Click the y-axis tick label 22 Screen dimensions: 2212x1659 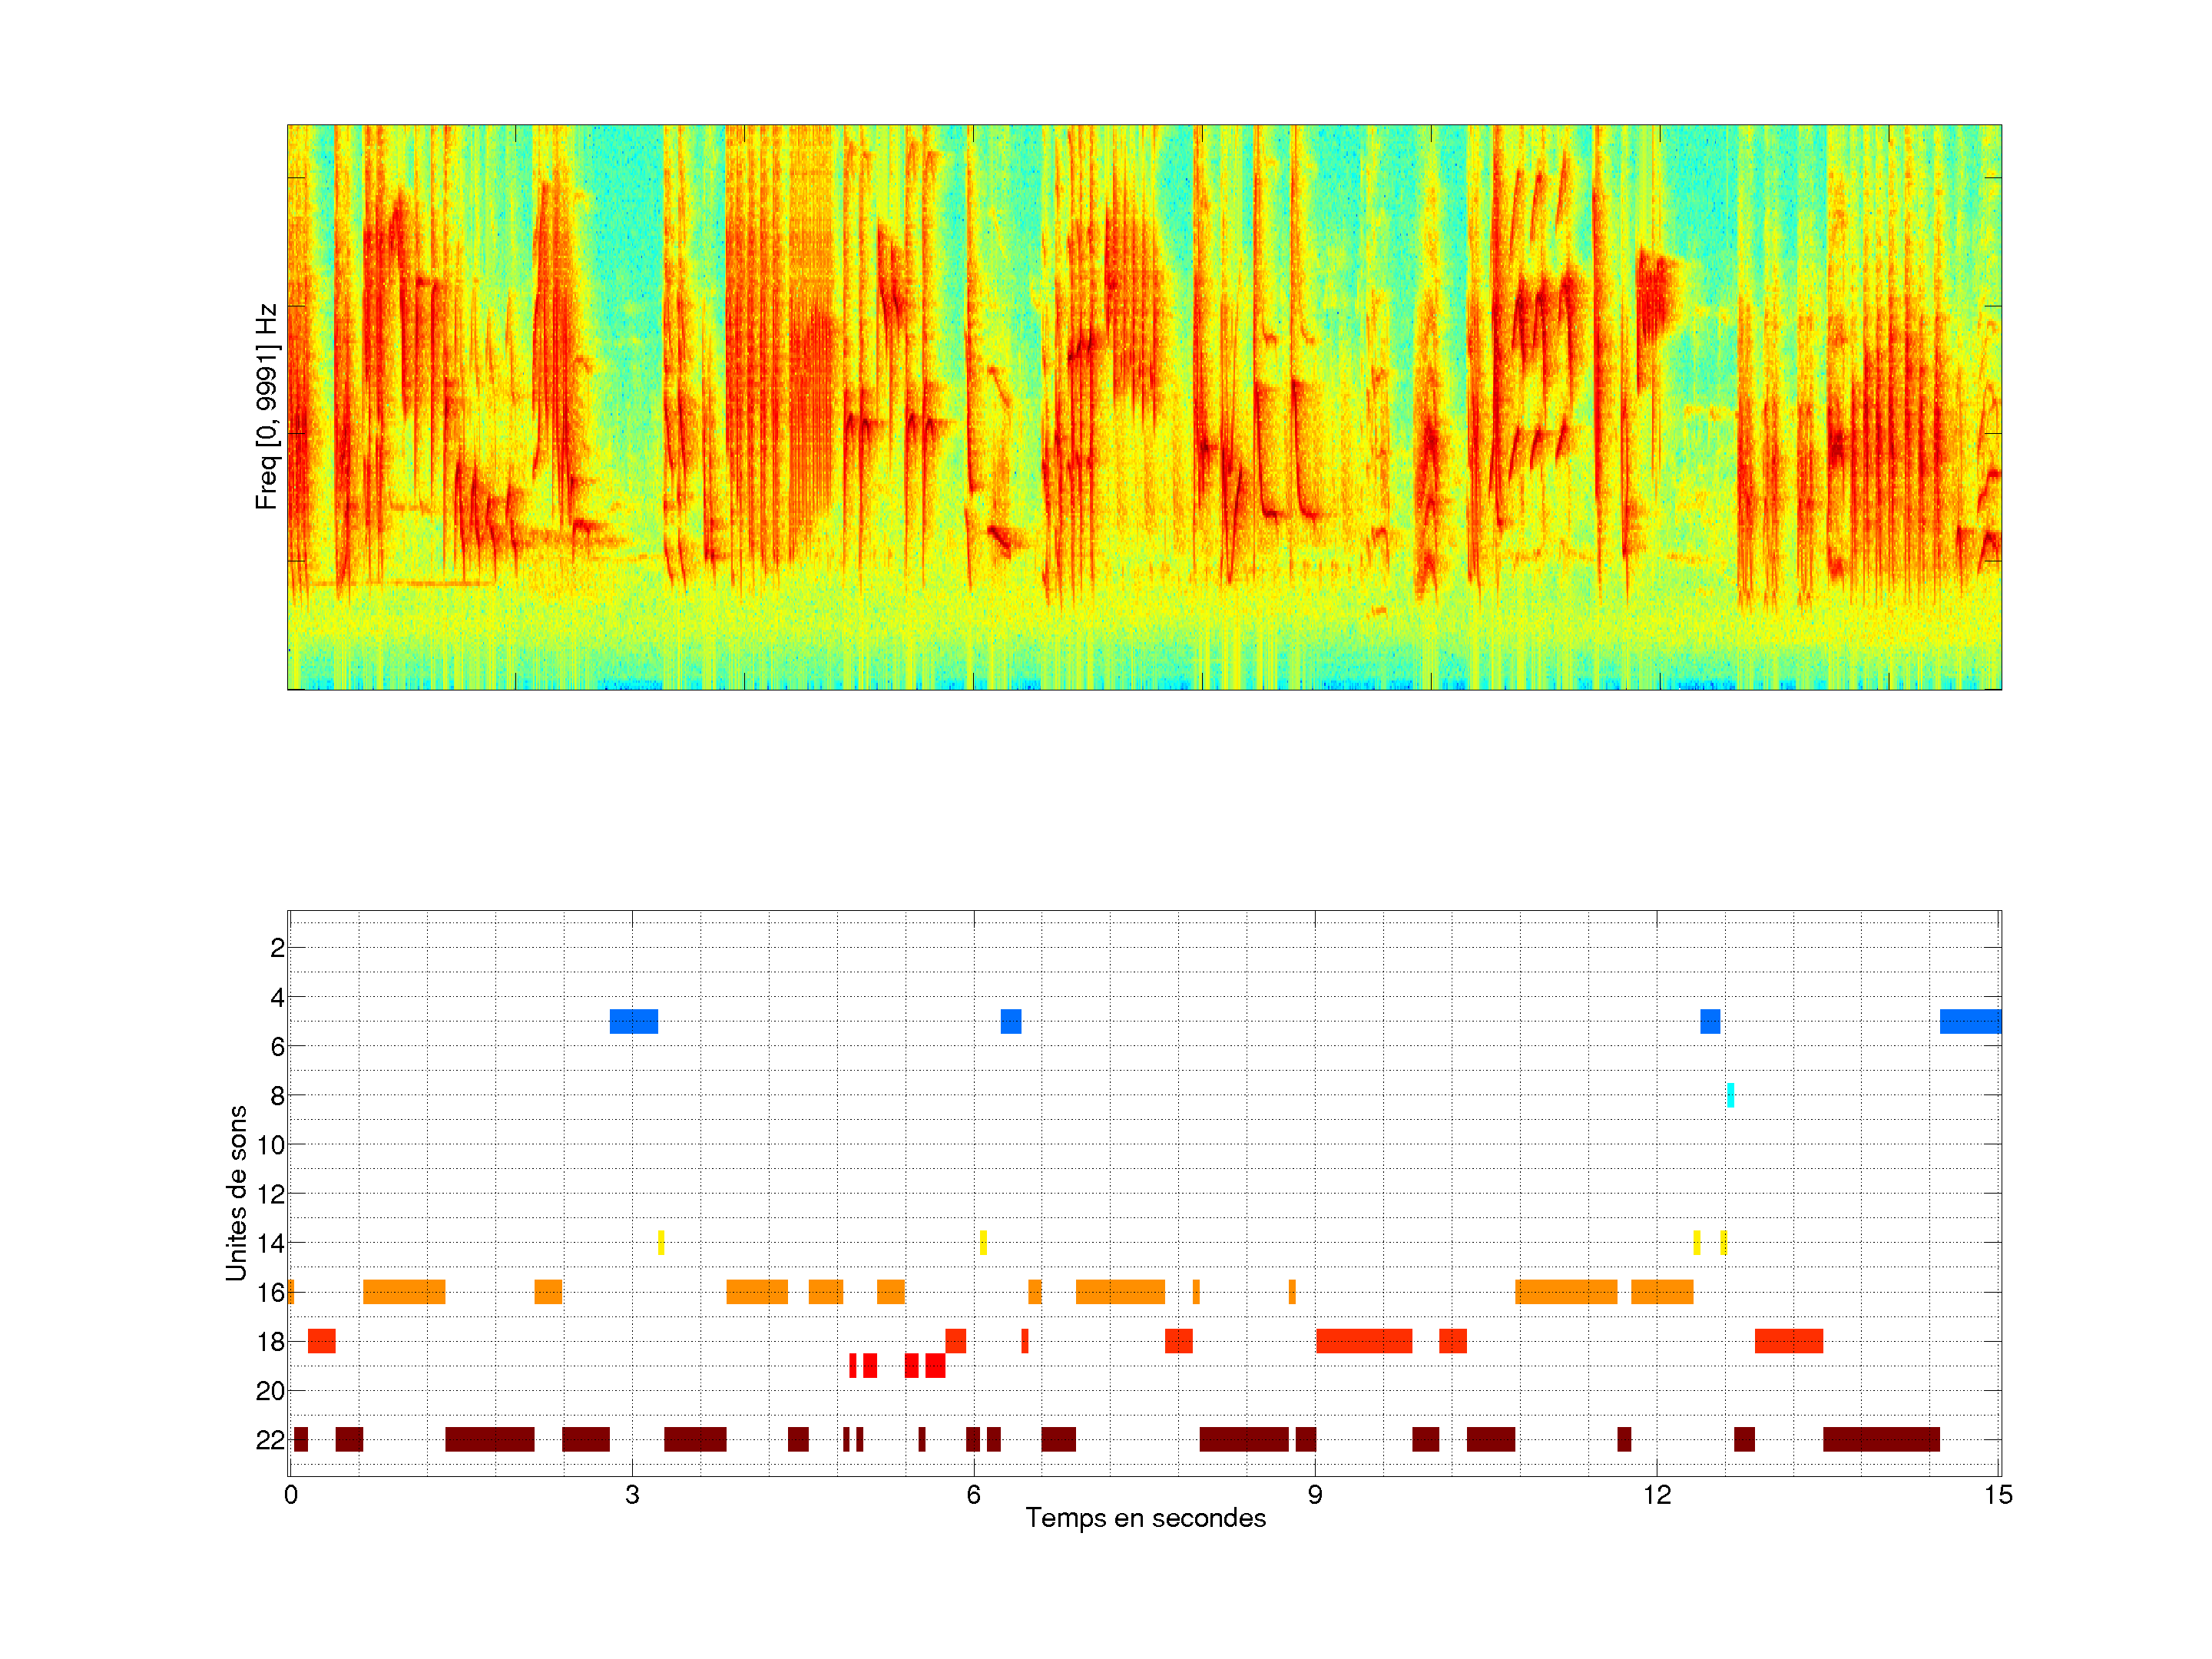coord(270,1440)
